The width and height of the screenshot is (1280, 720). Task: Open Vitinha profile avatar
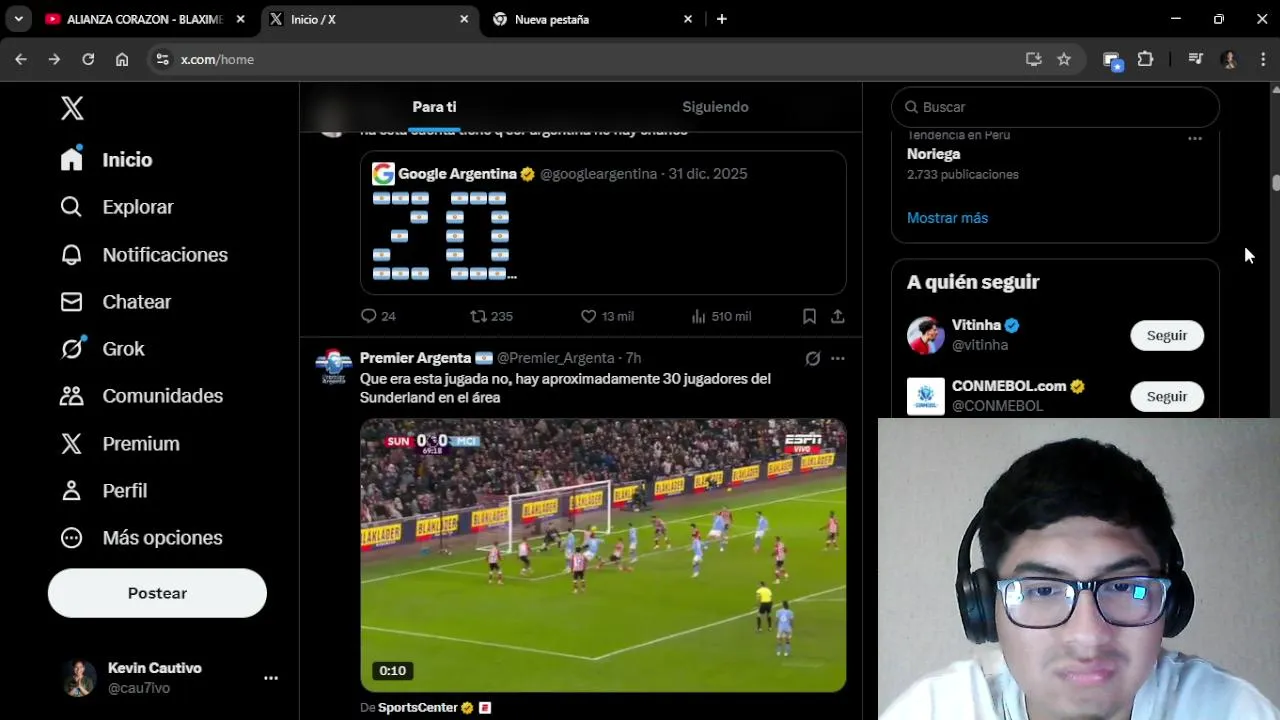pos(926,335)
